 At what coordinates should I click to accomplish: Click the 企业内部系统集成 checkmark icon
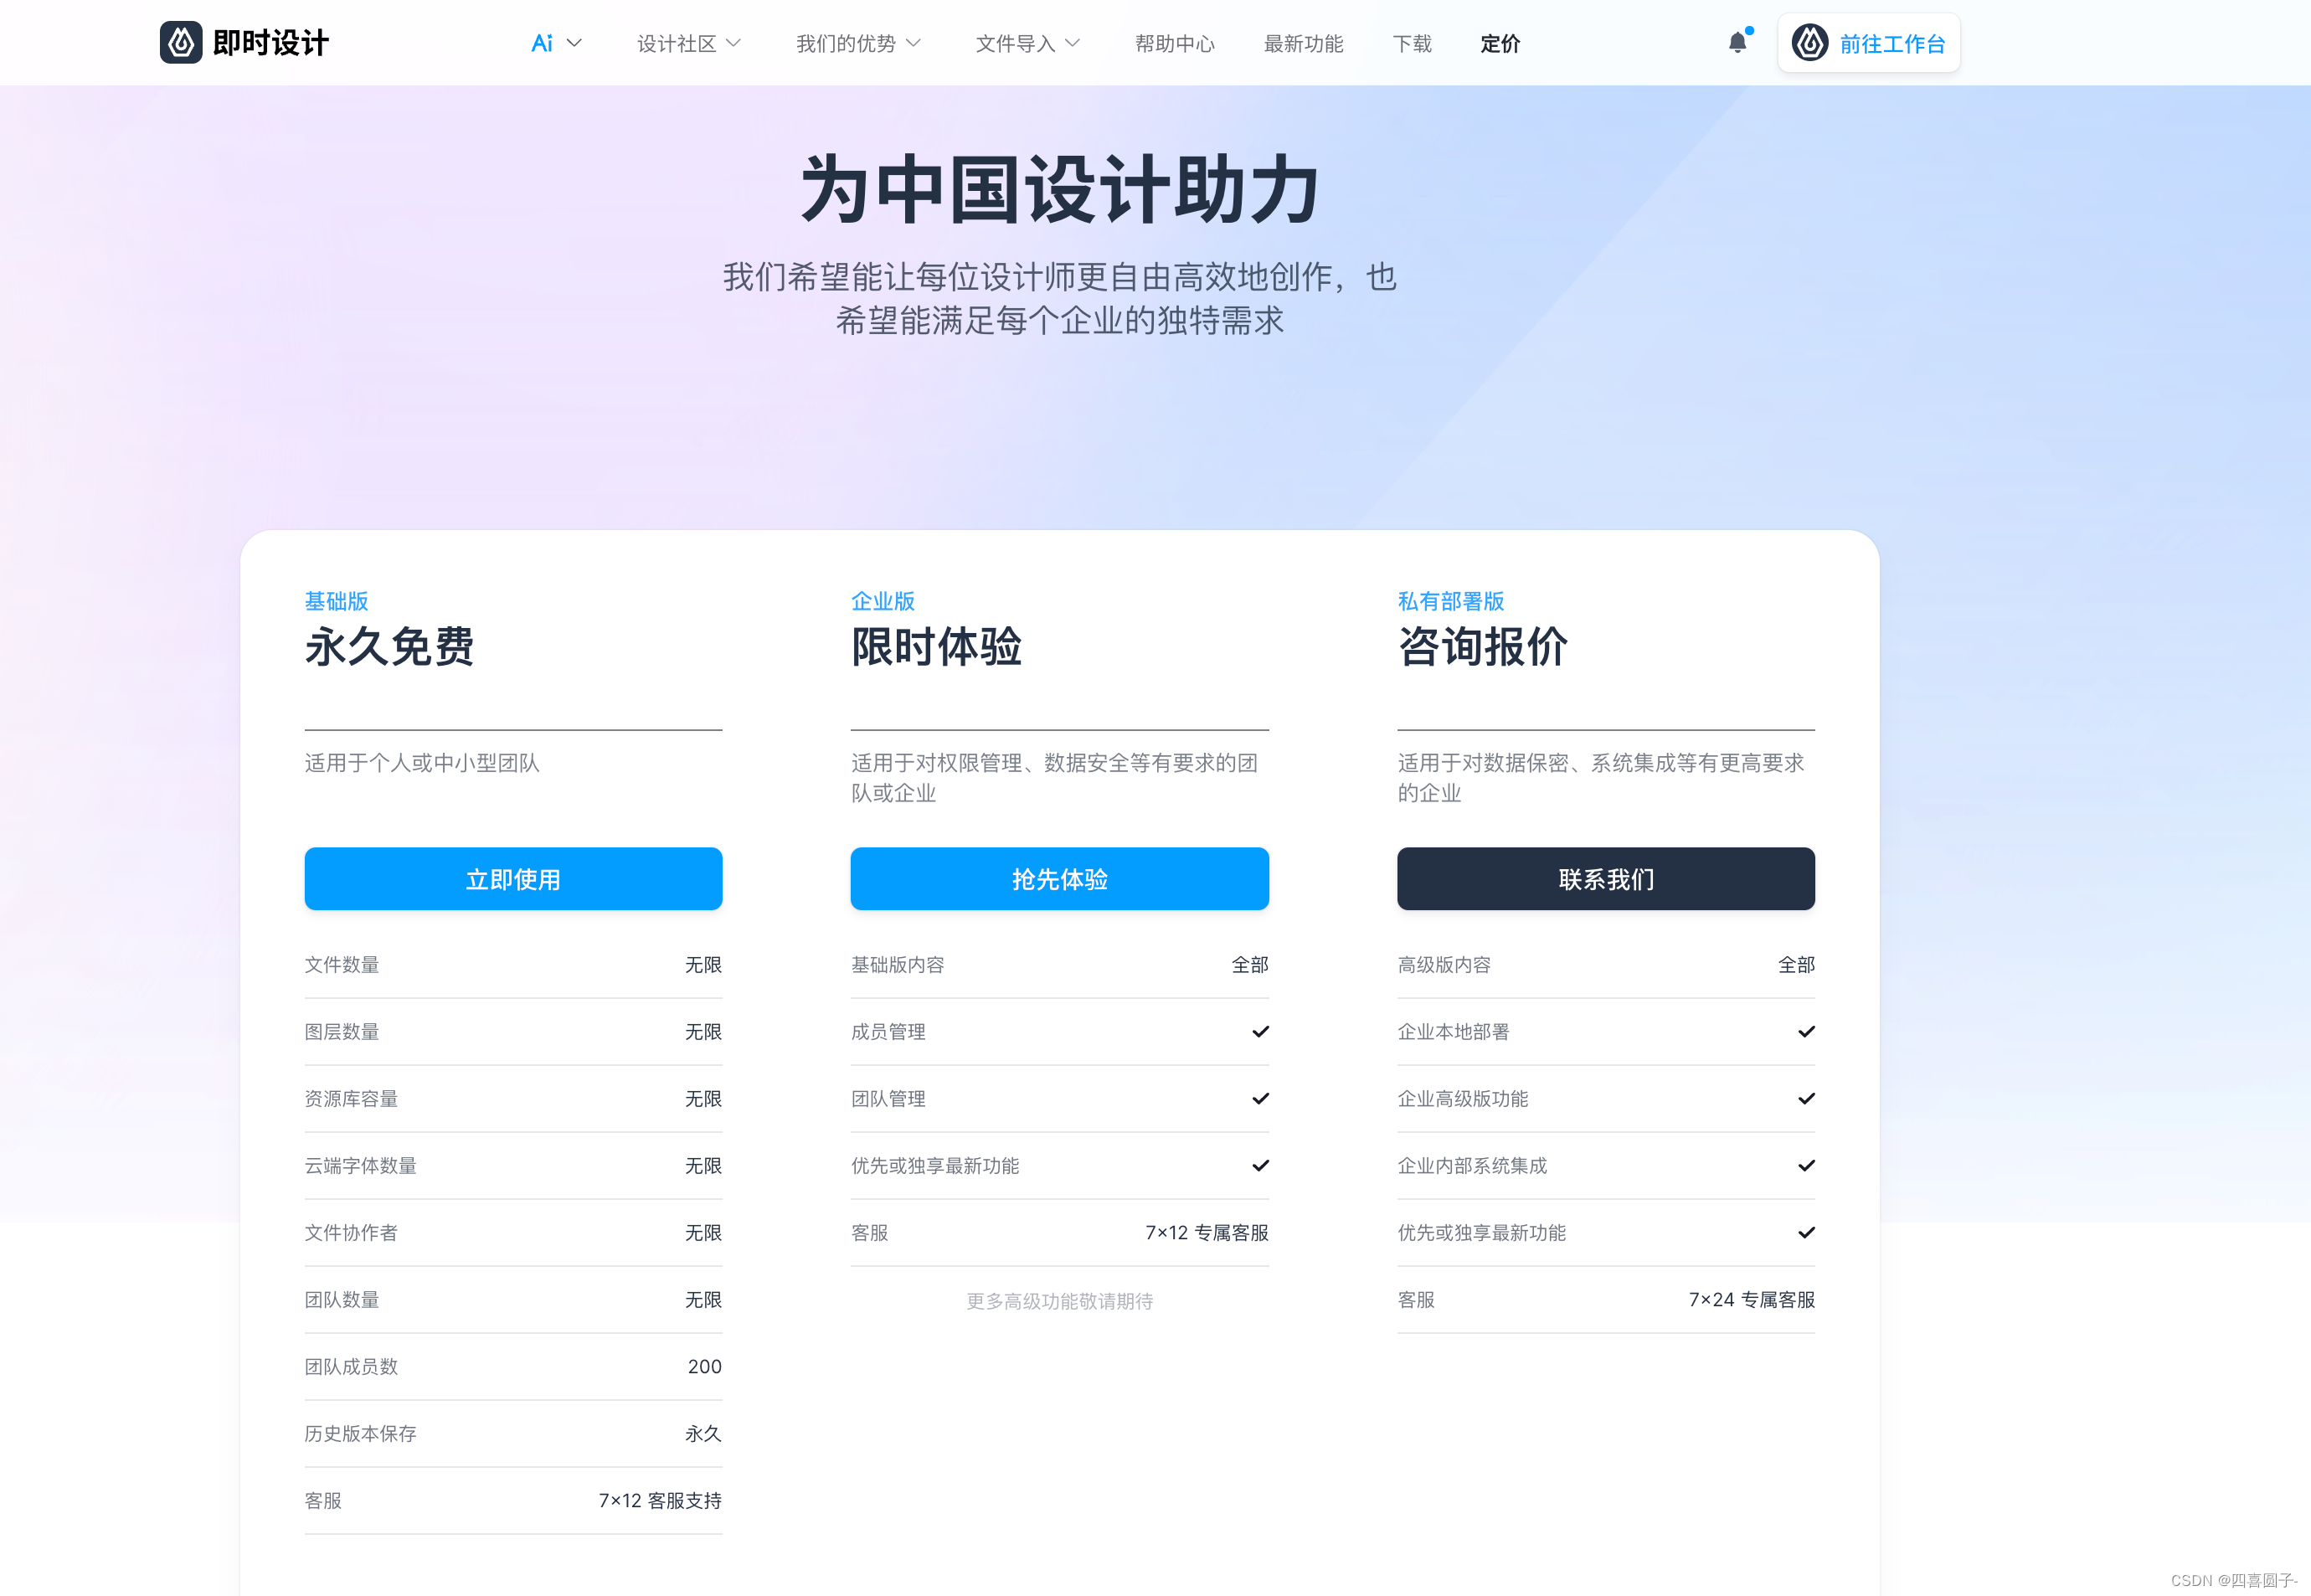click(1806, 1165)
